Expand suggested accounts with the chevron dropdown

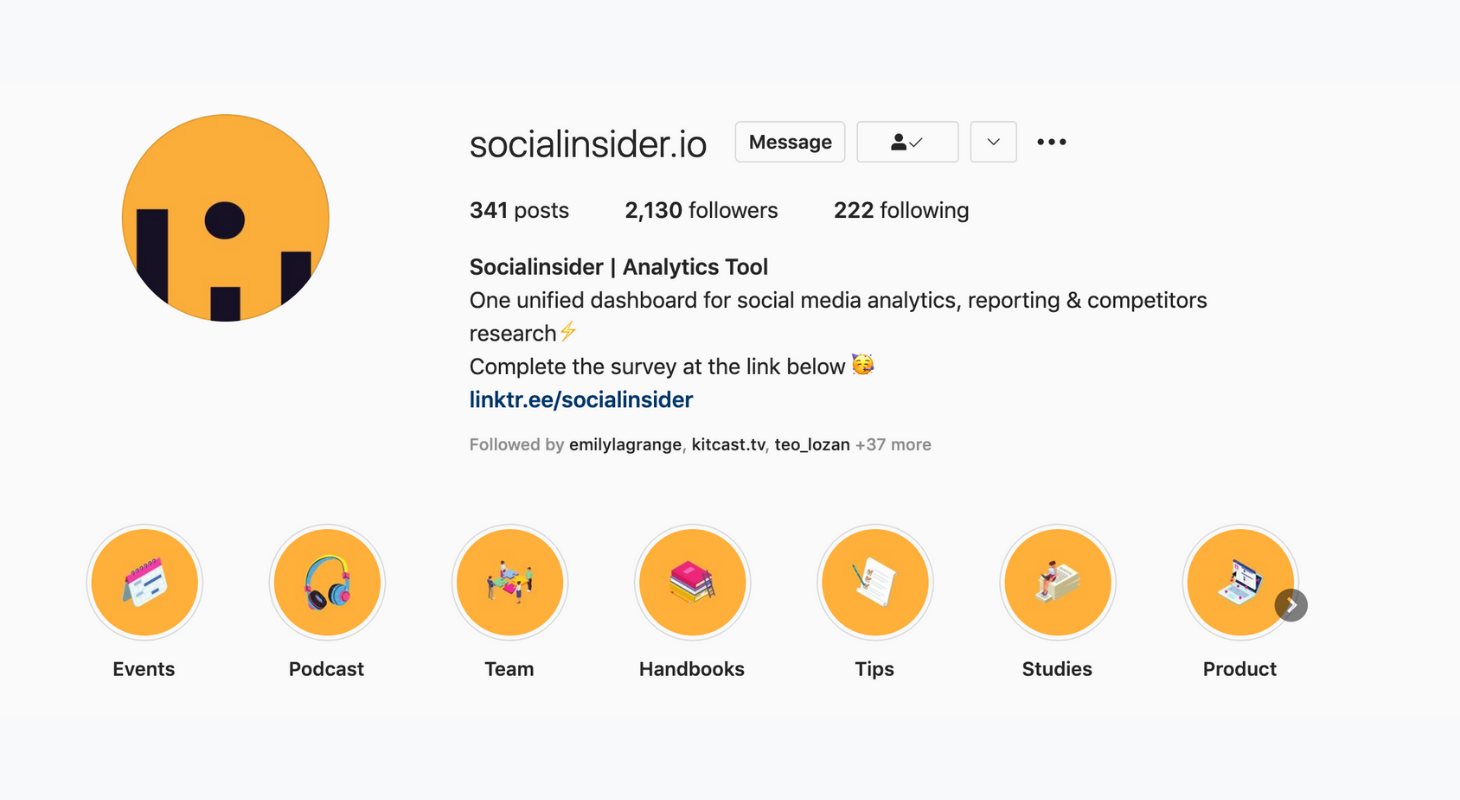993,142
